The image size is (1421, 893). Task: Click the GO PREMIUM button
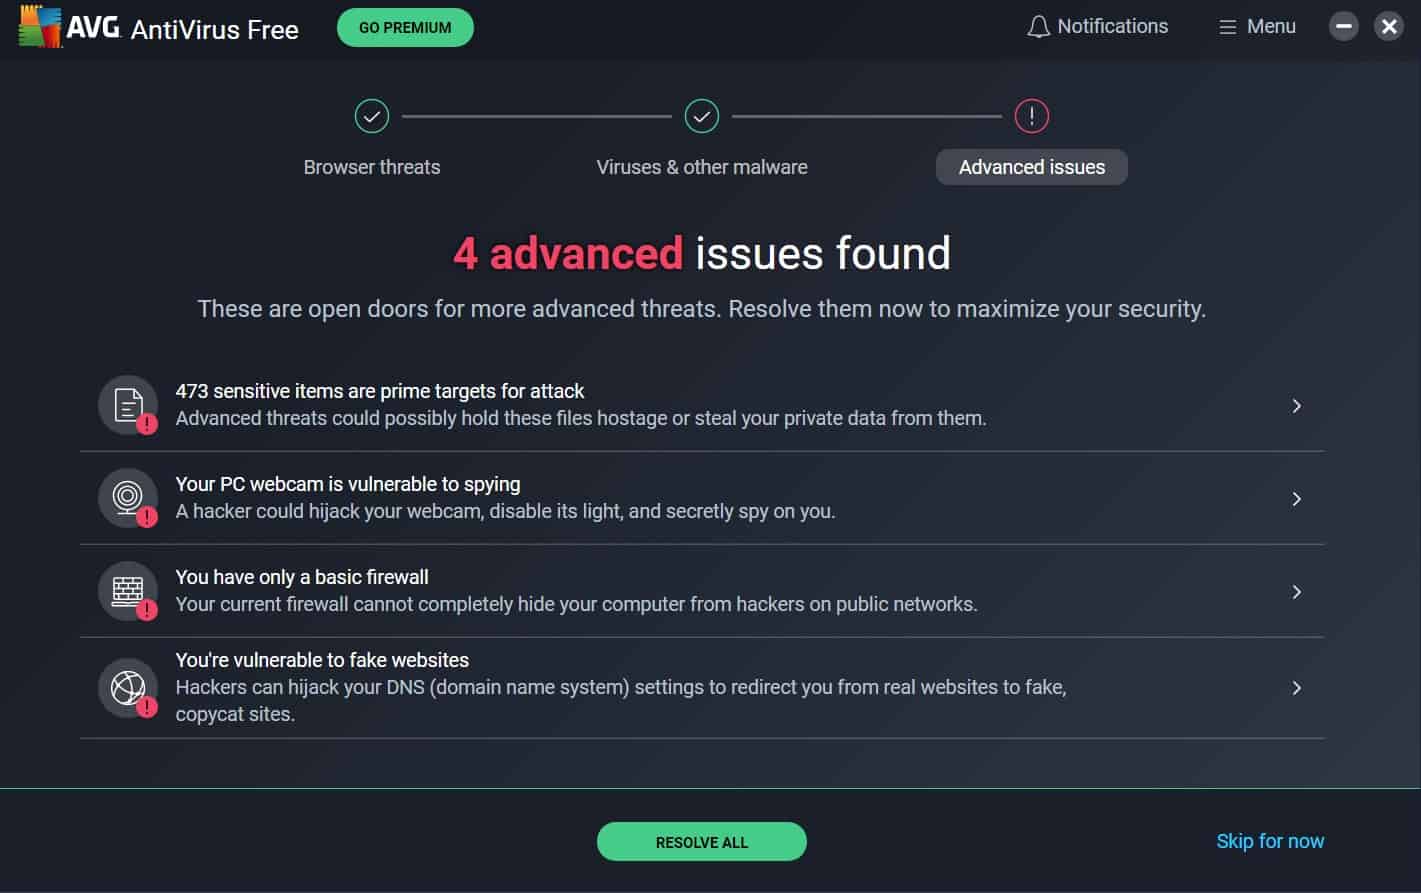tap(404, 27)
